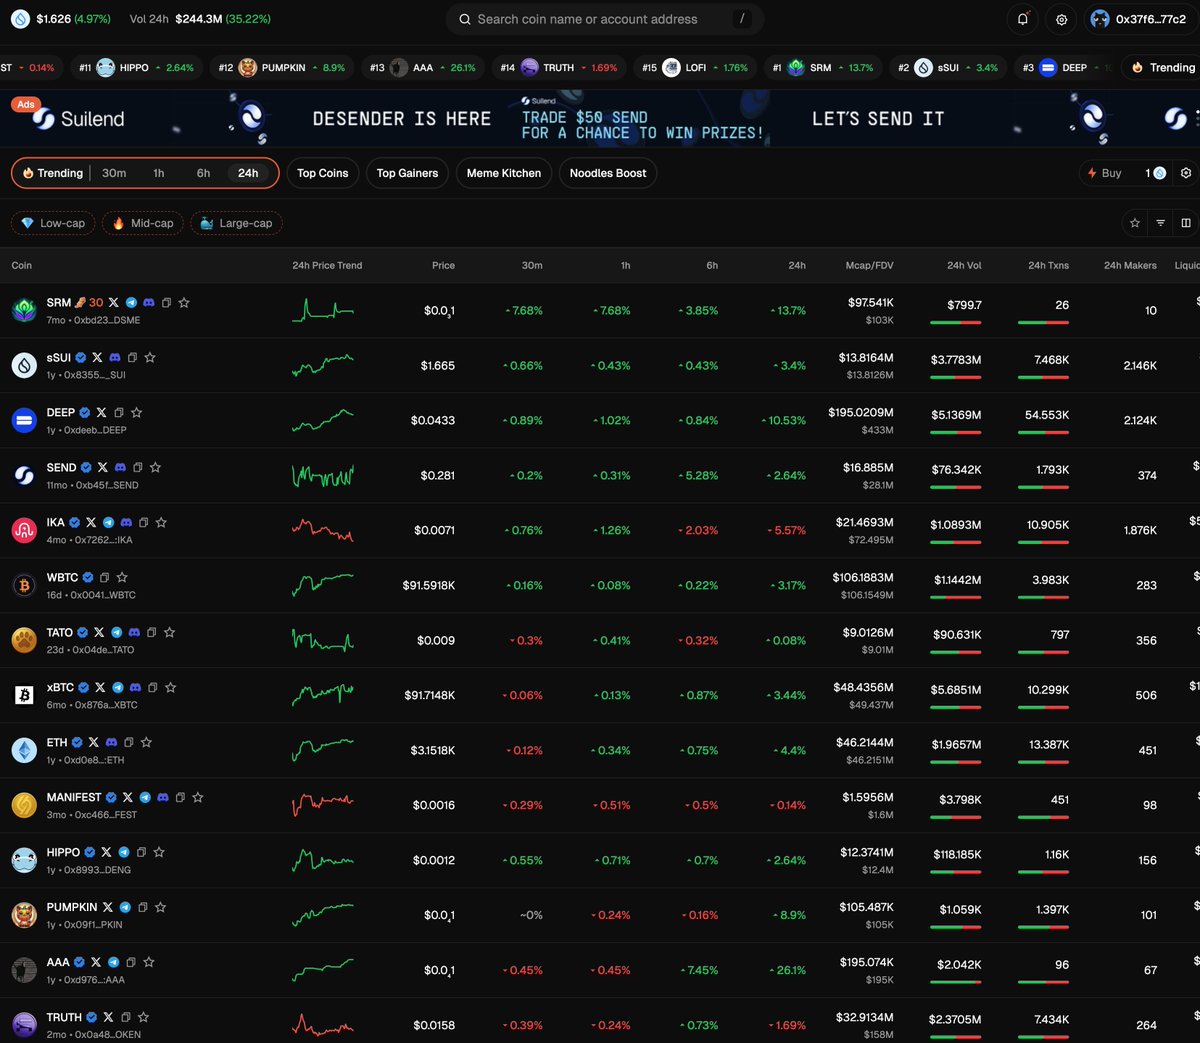
Task: Open IKA's Telegram link
Action: [x=108, y=522]
